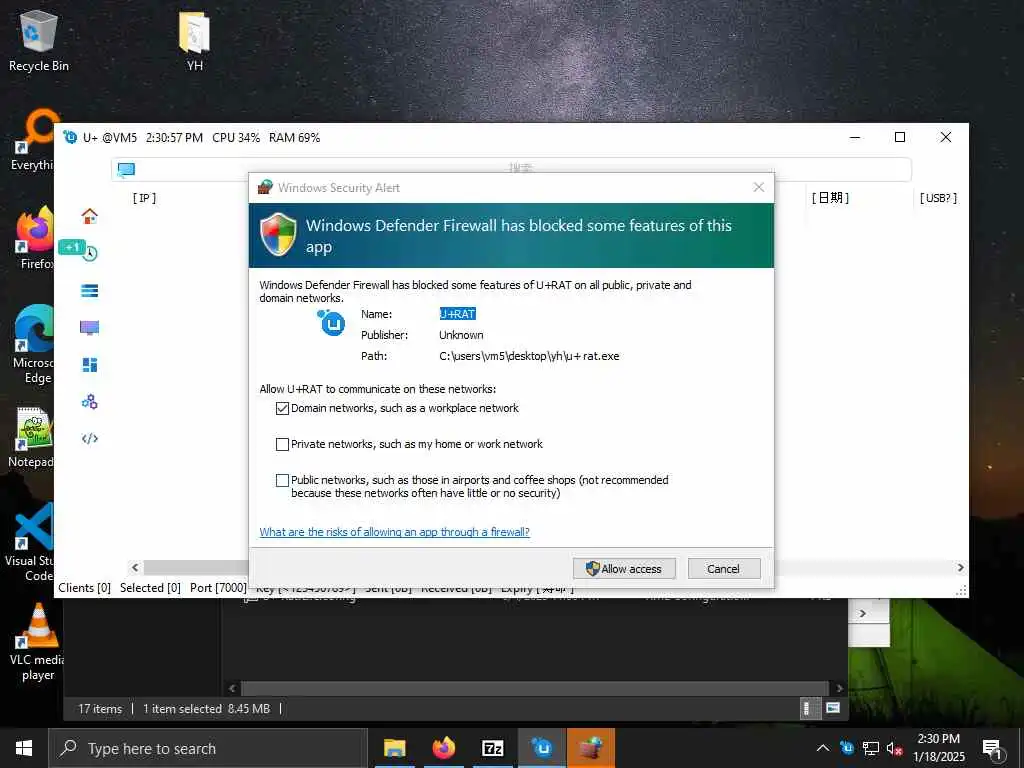Open the YH folder on the desktop
This screenshot has width=1024, height=768.
pos(195,40)
